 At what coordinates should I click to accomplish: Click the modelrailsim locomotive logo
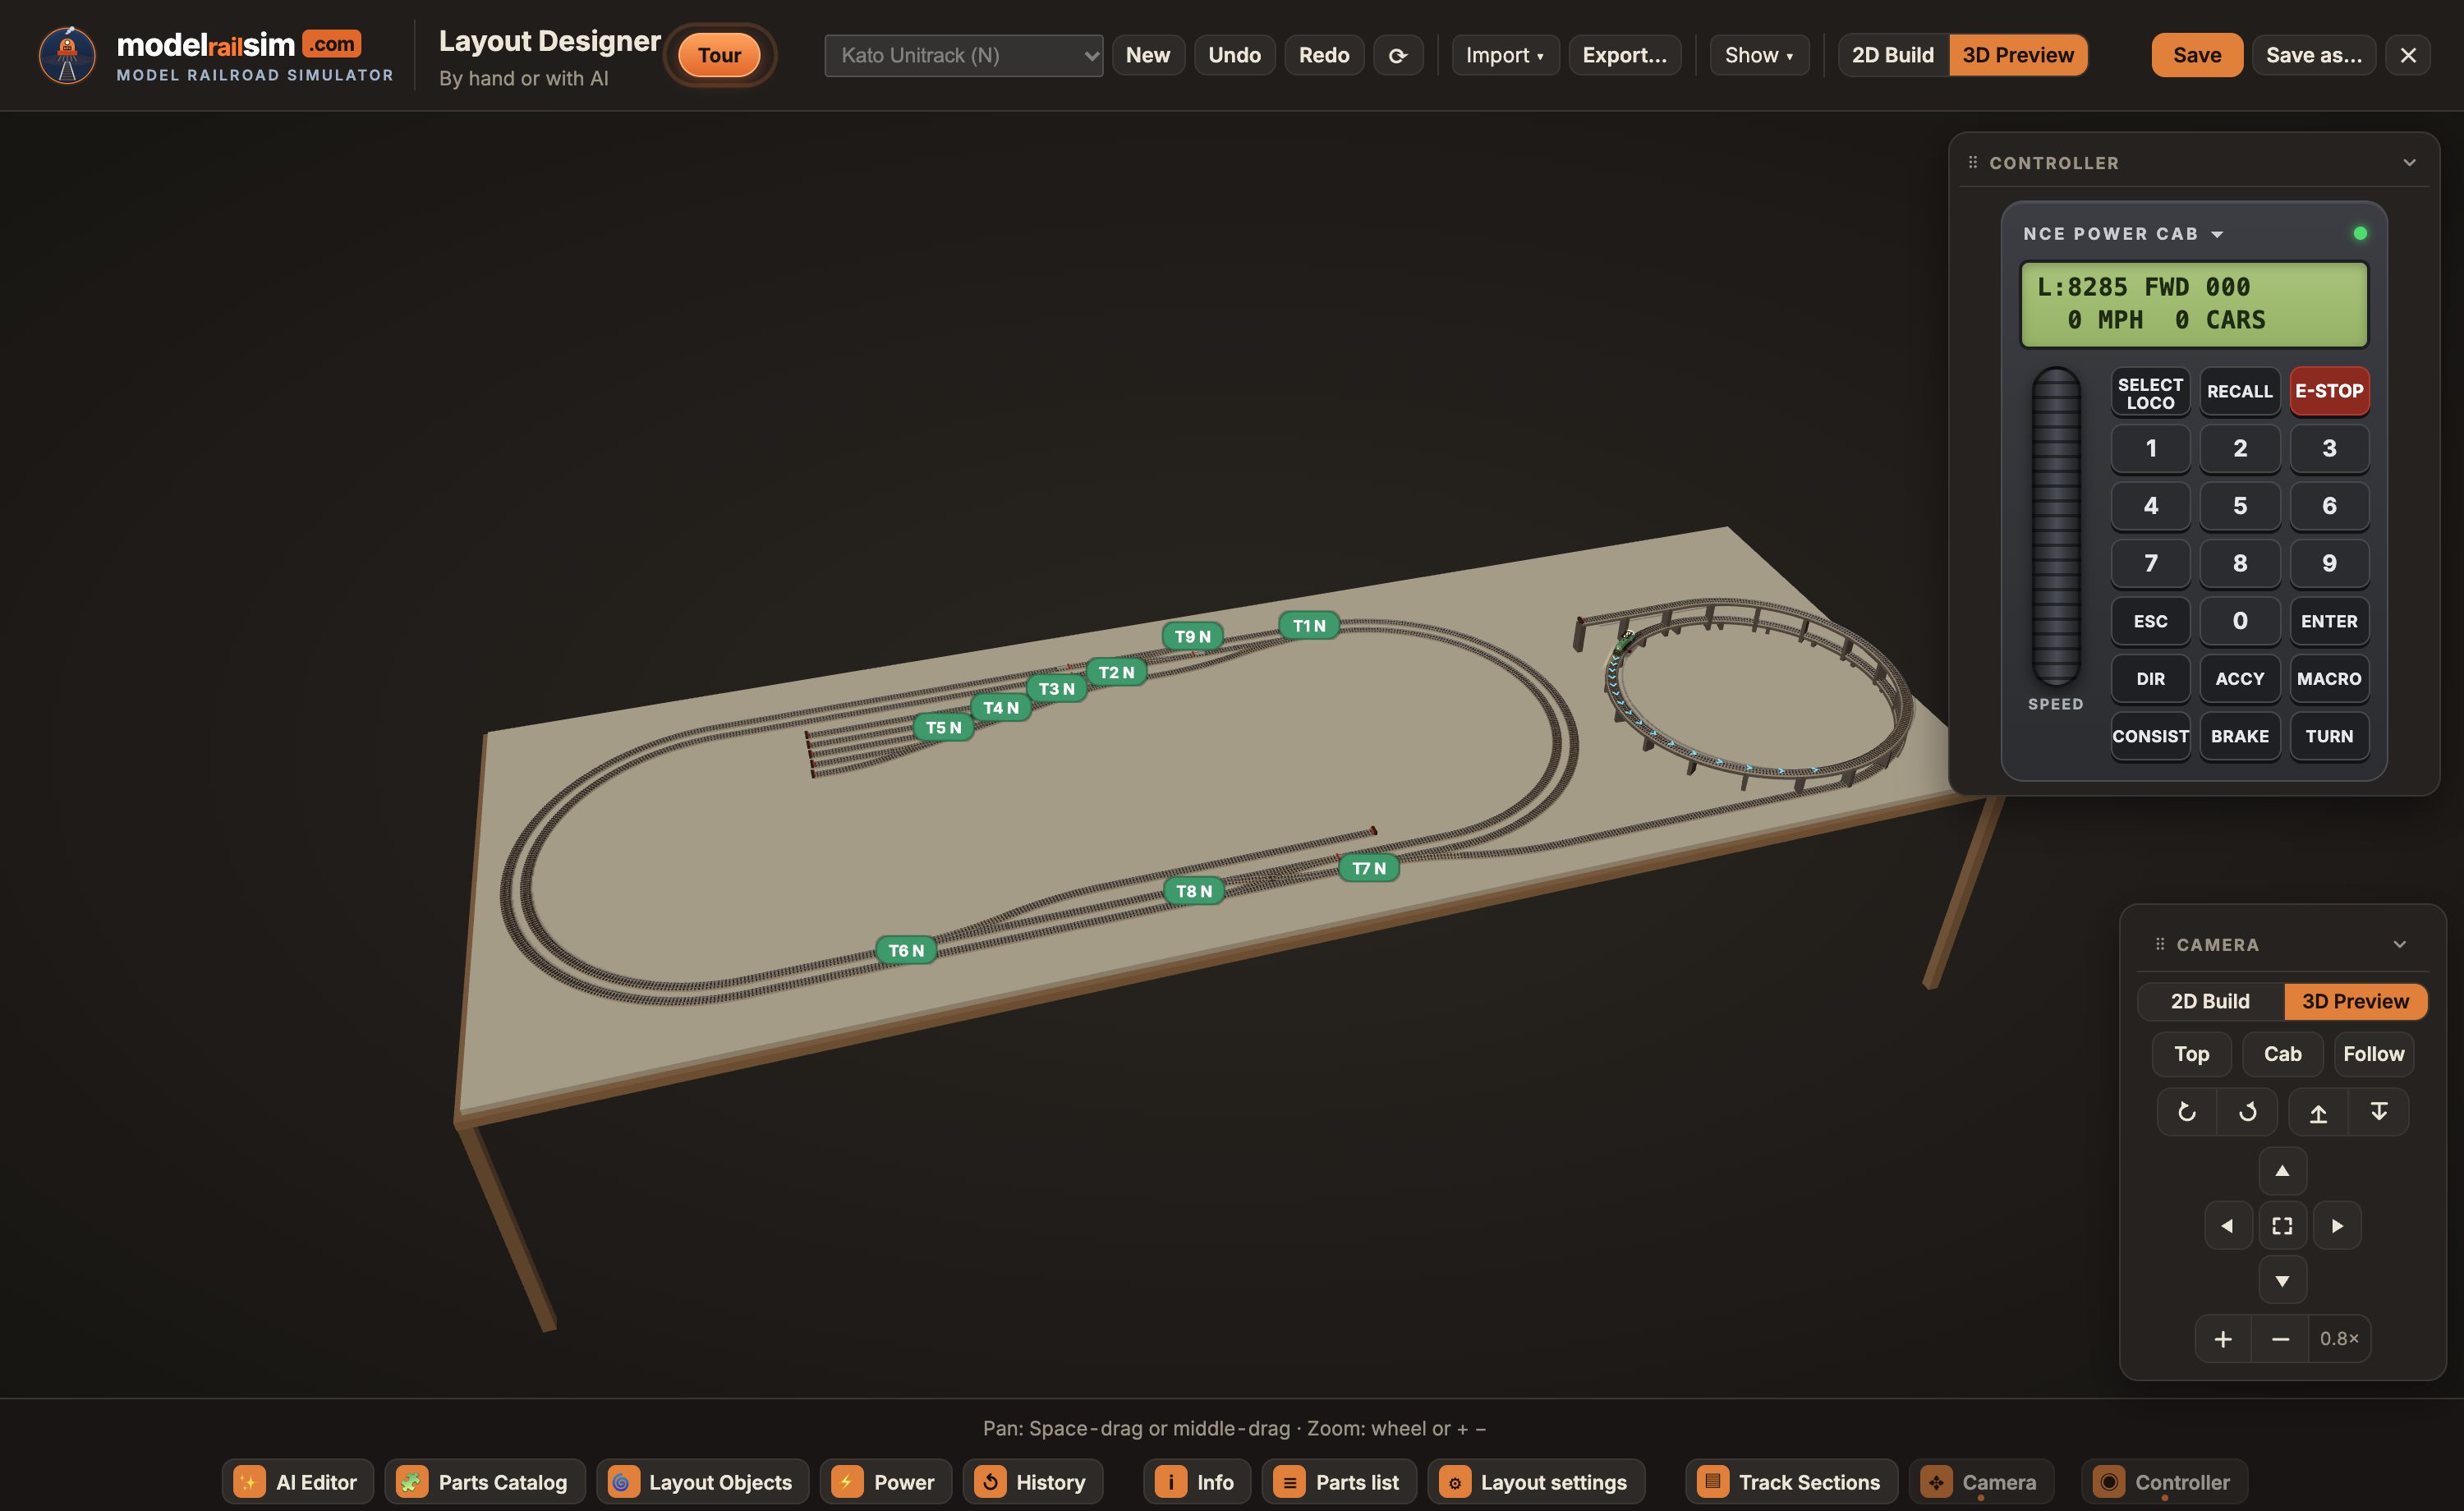coord(67,55)
